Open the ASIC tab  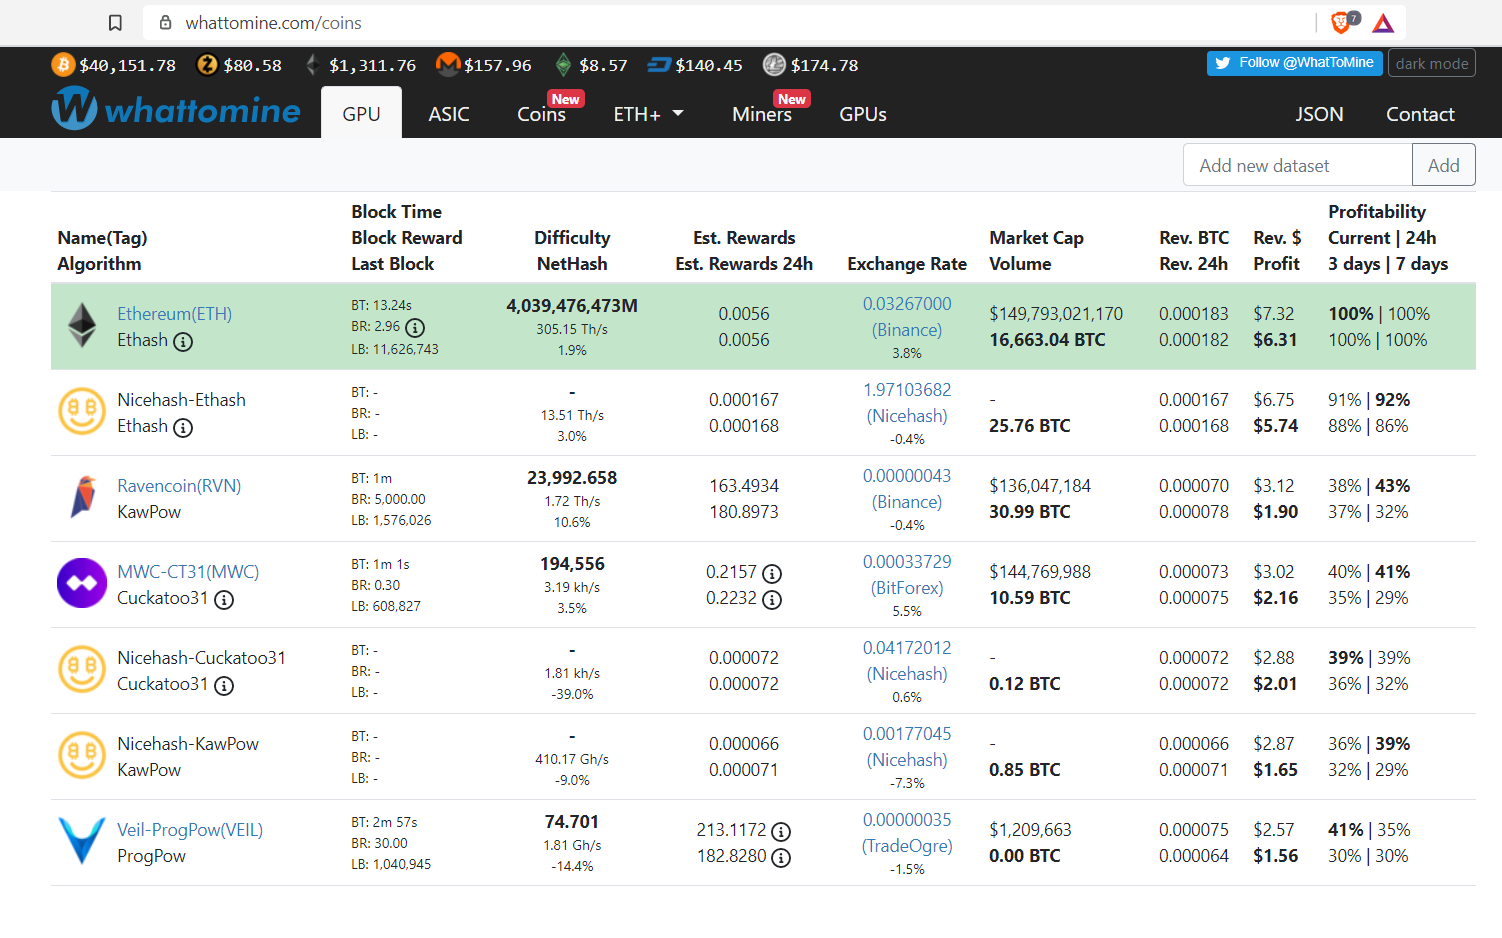pyautogui.click(x=449, y=114)
